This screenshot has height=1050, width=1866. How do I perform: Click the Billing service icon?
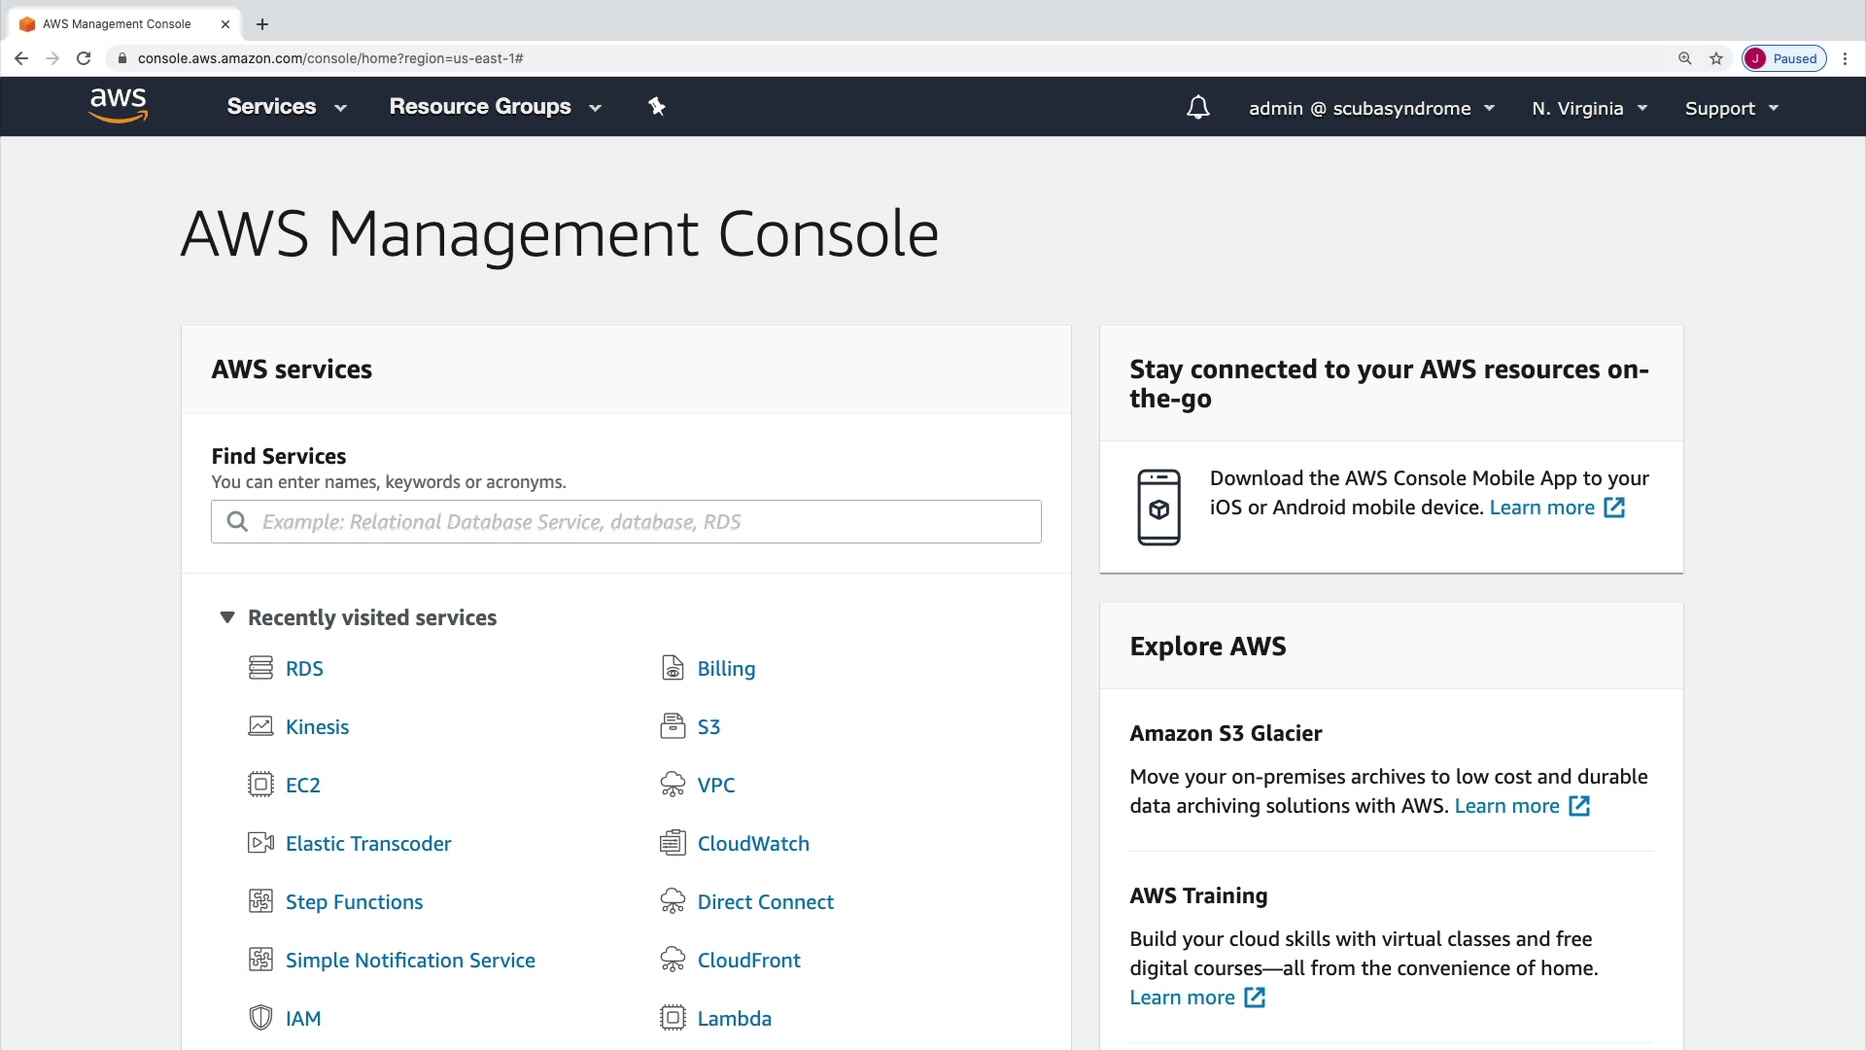pyautogui.click(x=672, y=667)
